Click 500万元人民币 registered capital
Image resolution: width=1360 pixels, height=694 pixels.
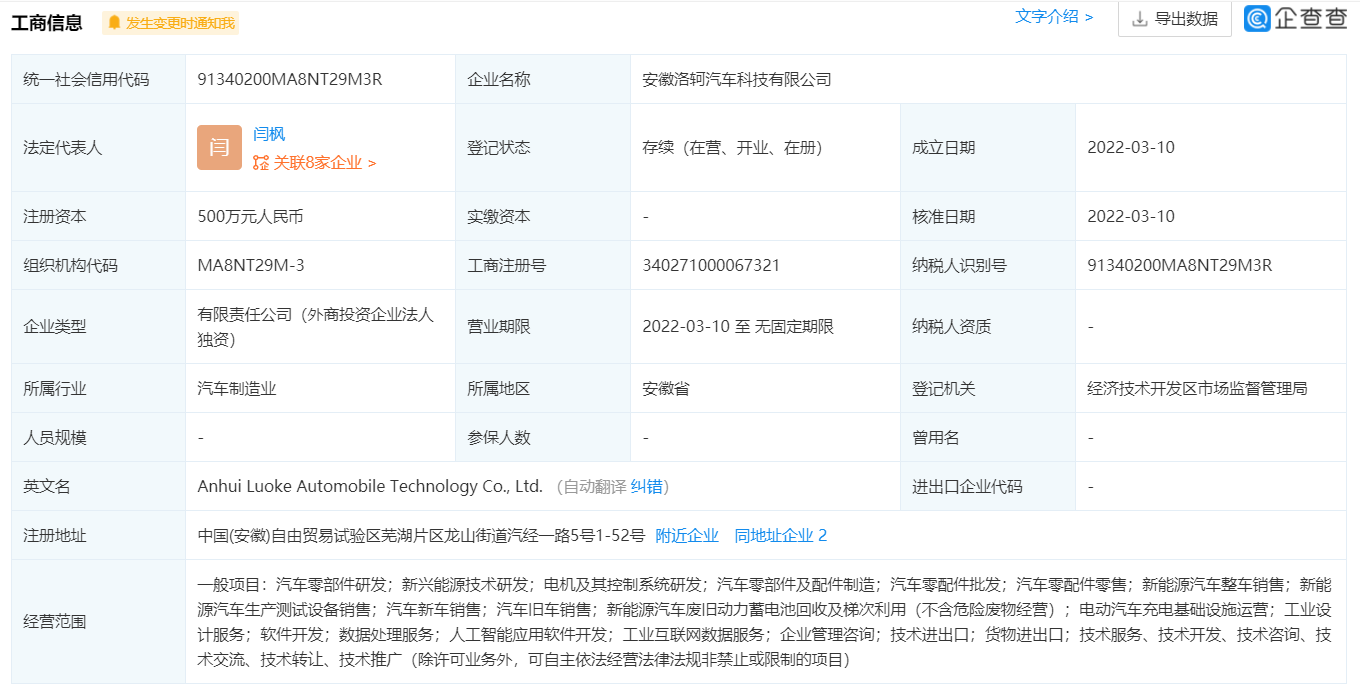(x=250, y=217)
